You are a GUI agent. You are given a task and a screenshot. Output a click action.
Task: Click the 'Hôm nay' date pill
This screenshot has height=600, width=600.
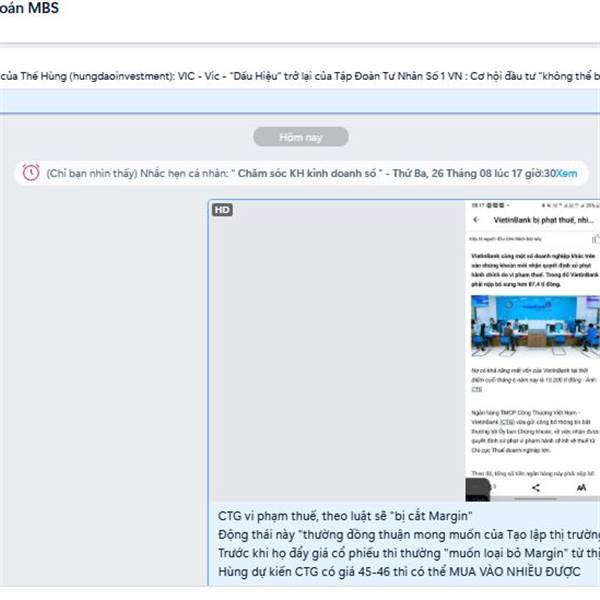click(x=301, y=137)
